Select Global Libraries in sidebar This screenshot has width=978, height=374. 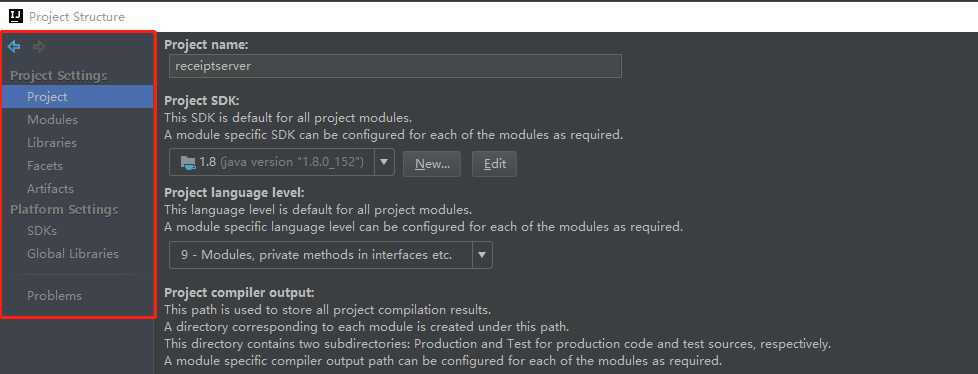click(72, 254)
